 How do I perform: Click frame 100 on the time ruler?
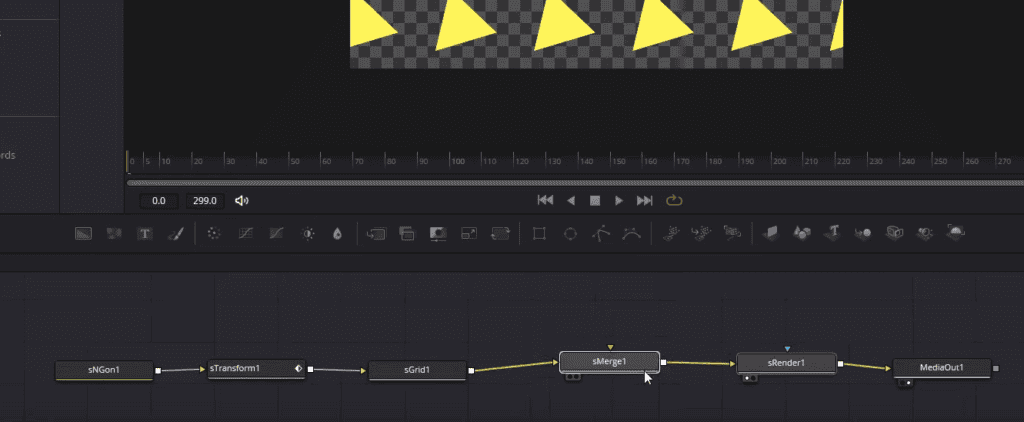(x=456, y=161)
